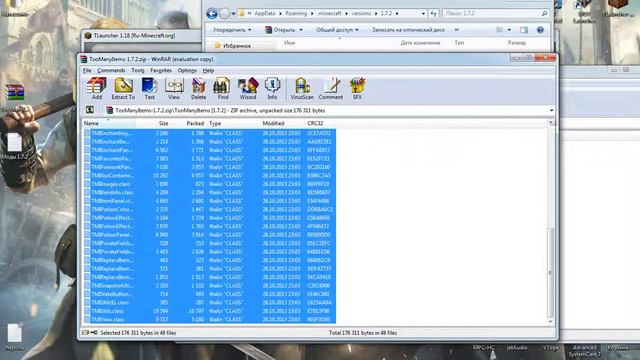Click the key icon in WinRAR status bar

[94, 333]
